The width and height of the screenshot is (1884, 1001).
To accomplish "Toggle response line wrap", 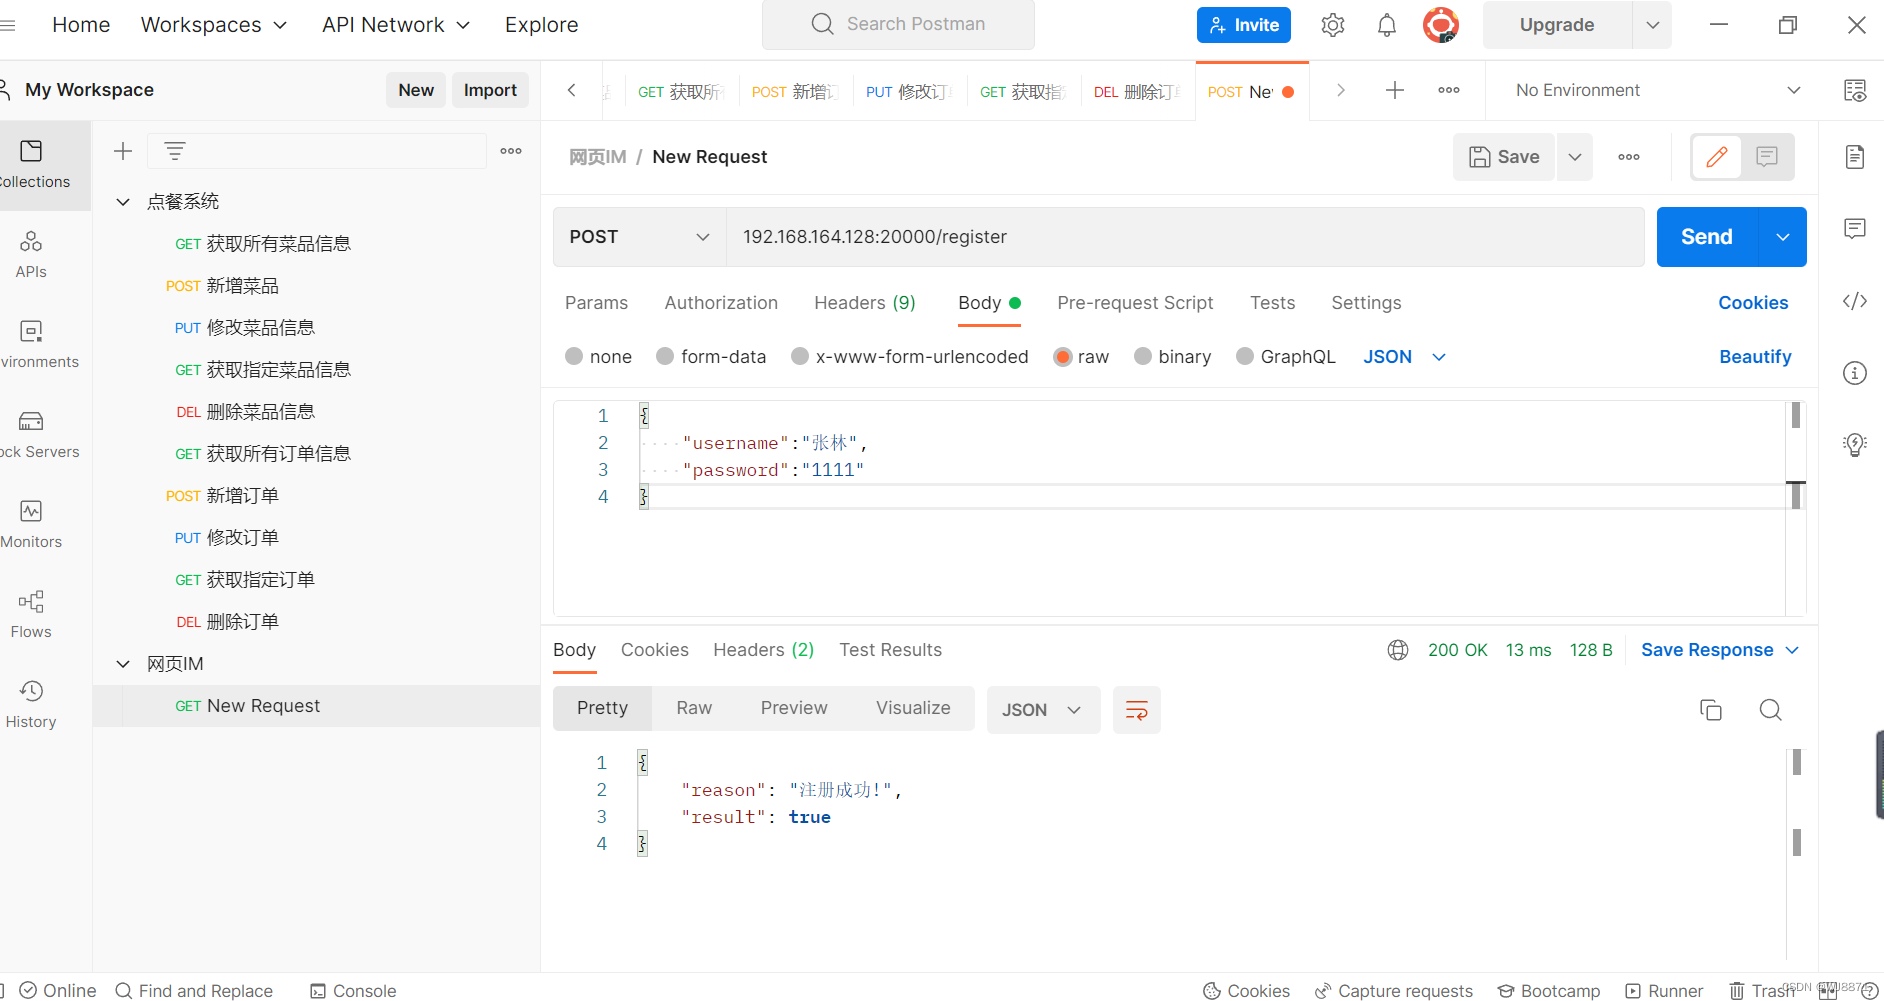I will pos(1137,710).
